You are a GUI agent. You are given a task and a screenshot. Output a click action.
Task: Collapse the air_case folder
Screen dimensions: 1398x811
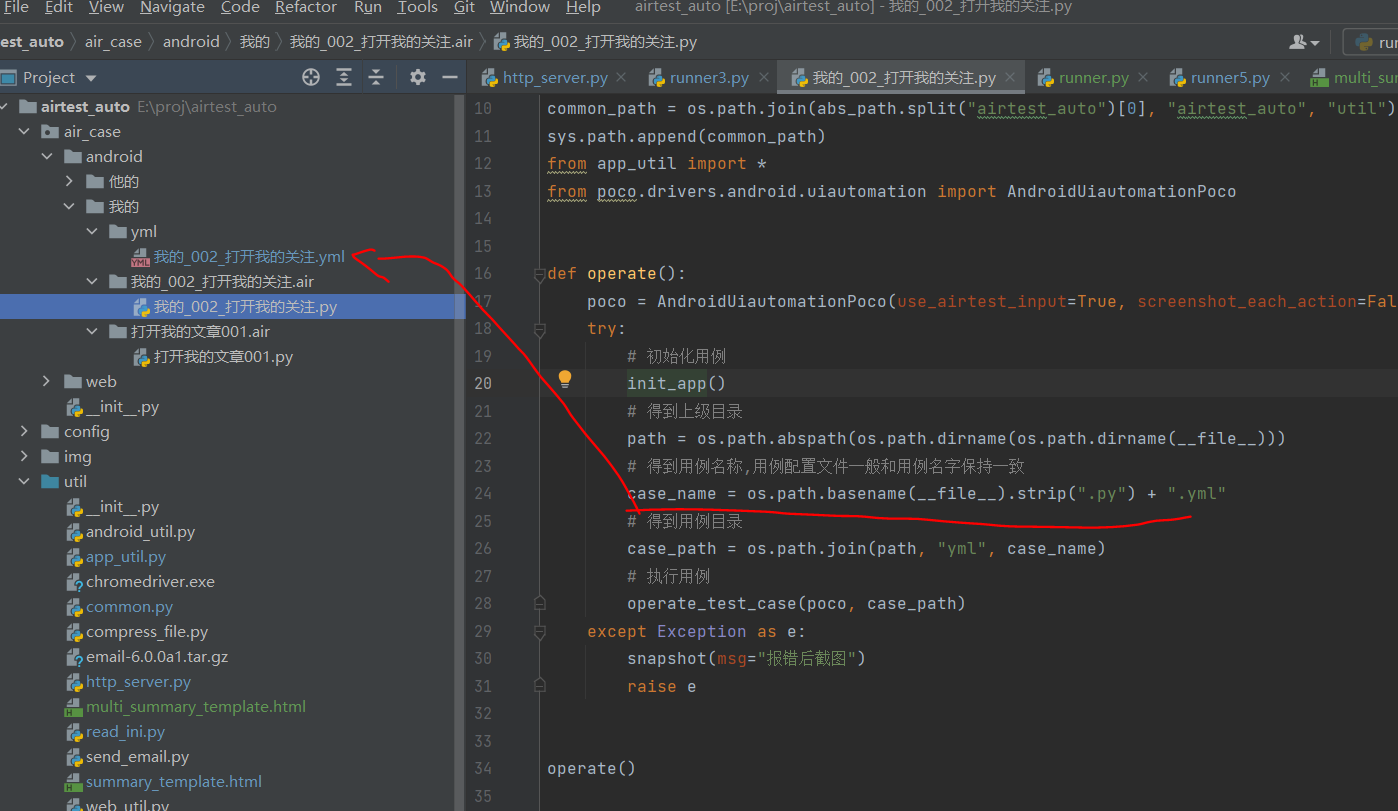tap(24, 131)
